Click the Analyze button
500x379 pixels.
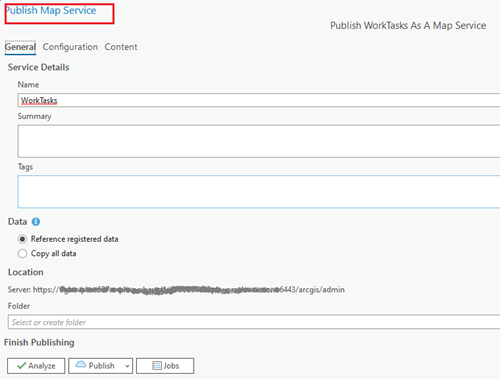[x=36, y=366]
